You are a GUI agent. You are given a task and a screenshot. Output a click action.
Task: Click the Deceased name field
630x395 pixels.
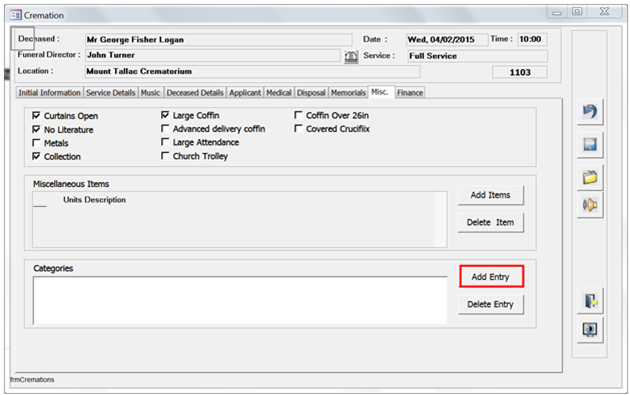click(x=219, y=40)
